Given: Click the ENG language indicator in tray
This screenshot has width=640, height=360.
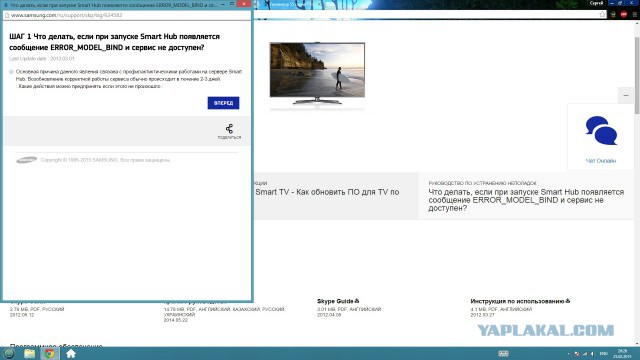Looking at the screenshot, I should click(604, 353).
